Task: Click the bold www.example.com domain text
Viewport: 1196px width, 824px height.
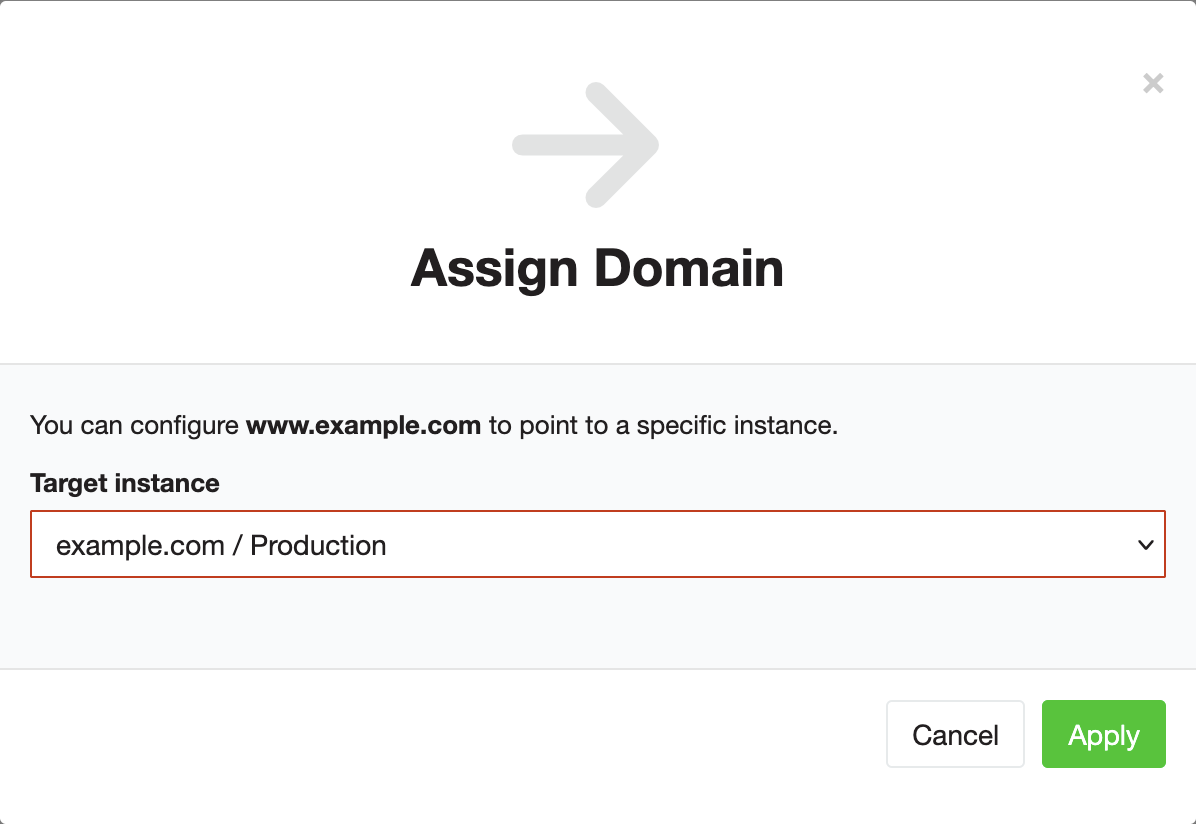Action: click(364, 426)
